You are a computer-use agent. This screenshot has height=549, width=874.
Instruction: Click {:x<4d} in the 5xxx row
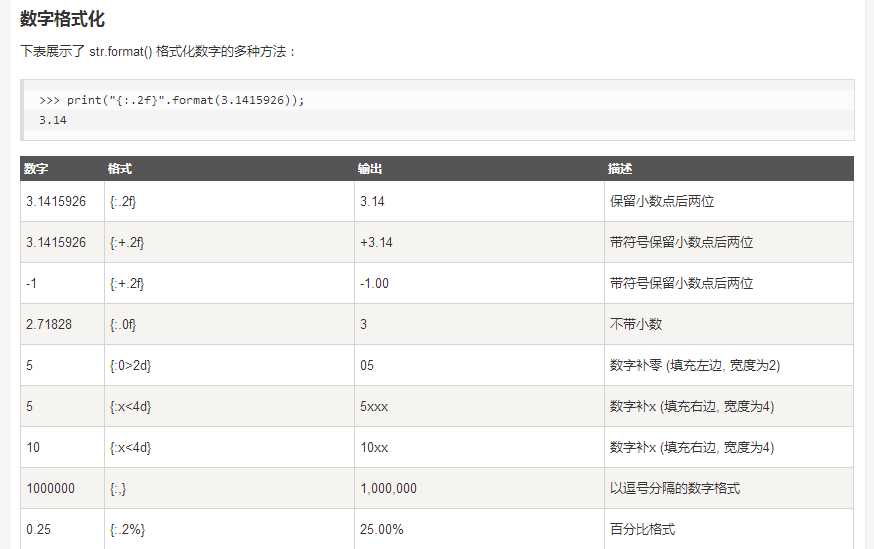pyautogui.click(x=131, y=406)
